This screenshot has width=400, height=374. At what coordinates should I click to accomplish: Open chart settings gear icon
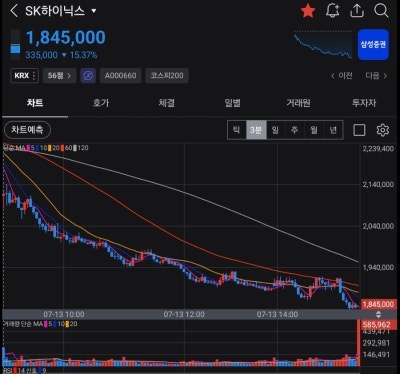(x=383, y=130)
